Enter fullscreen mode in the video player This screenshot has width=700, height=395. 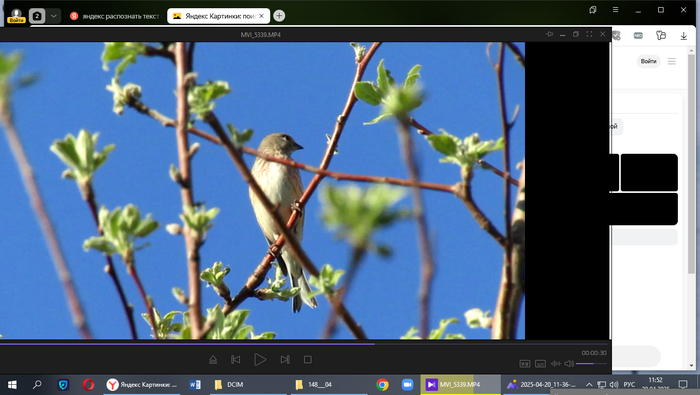click(589, 34)
